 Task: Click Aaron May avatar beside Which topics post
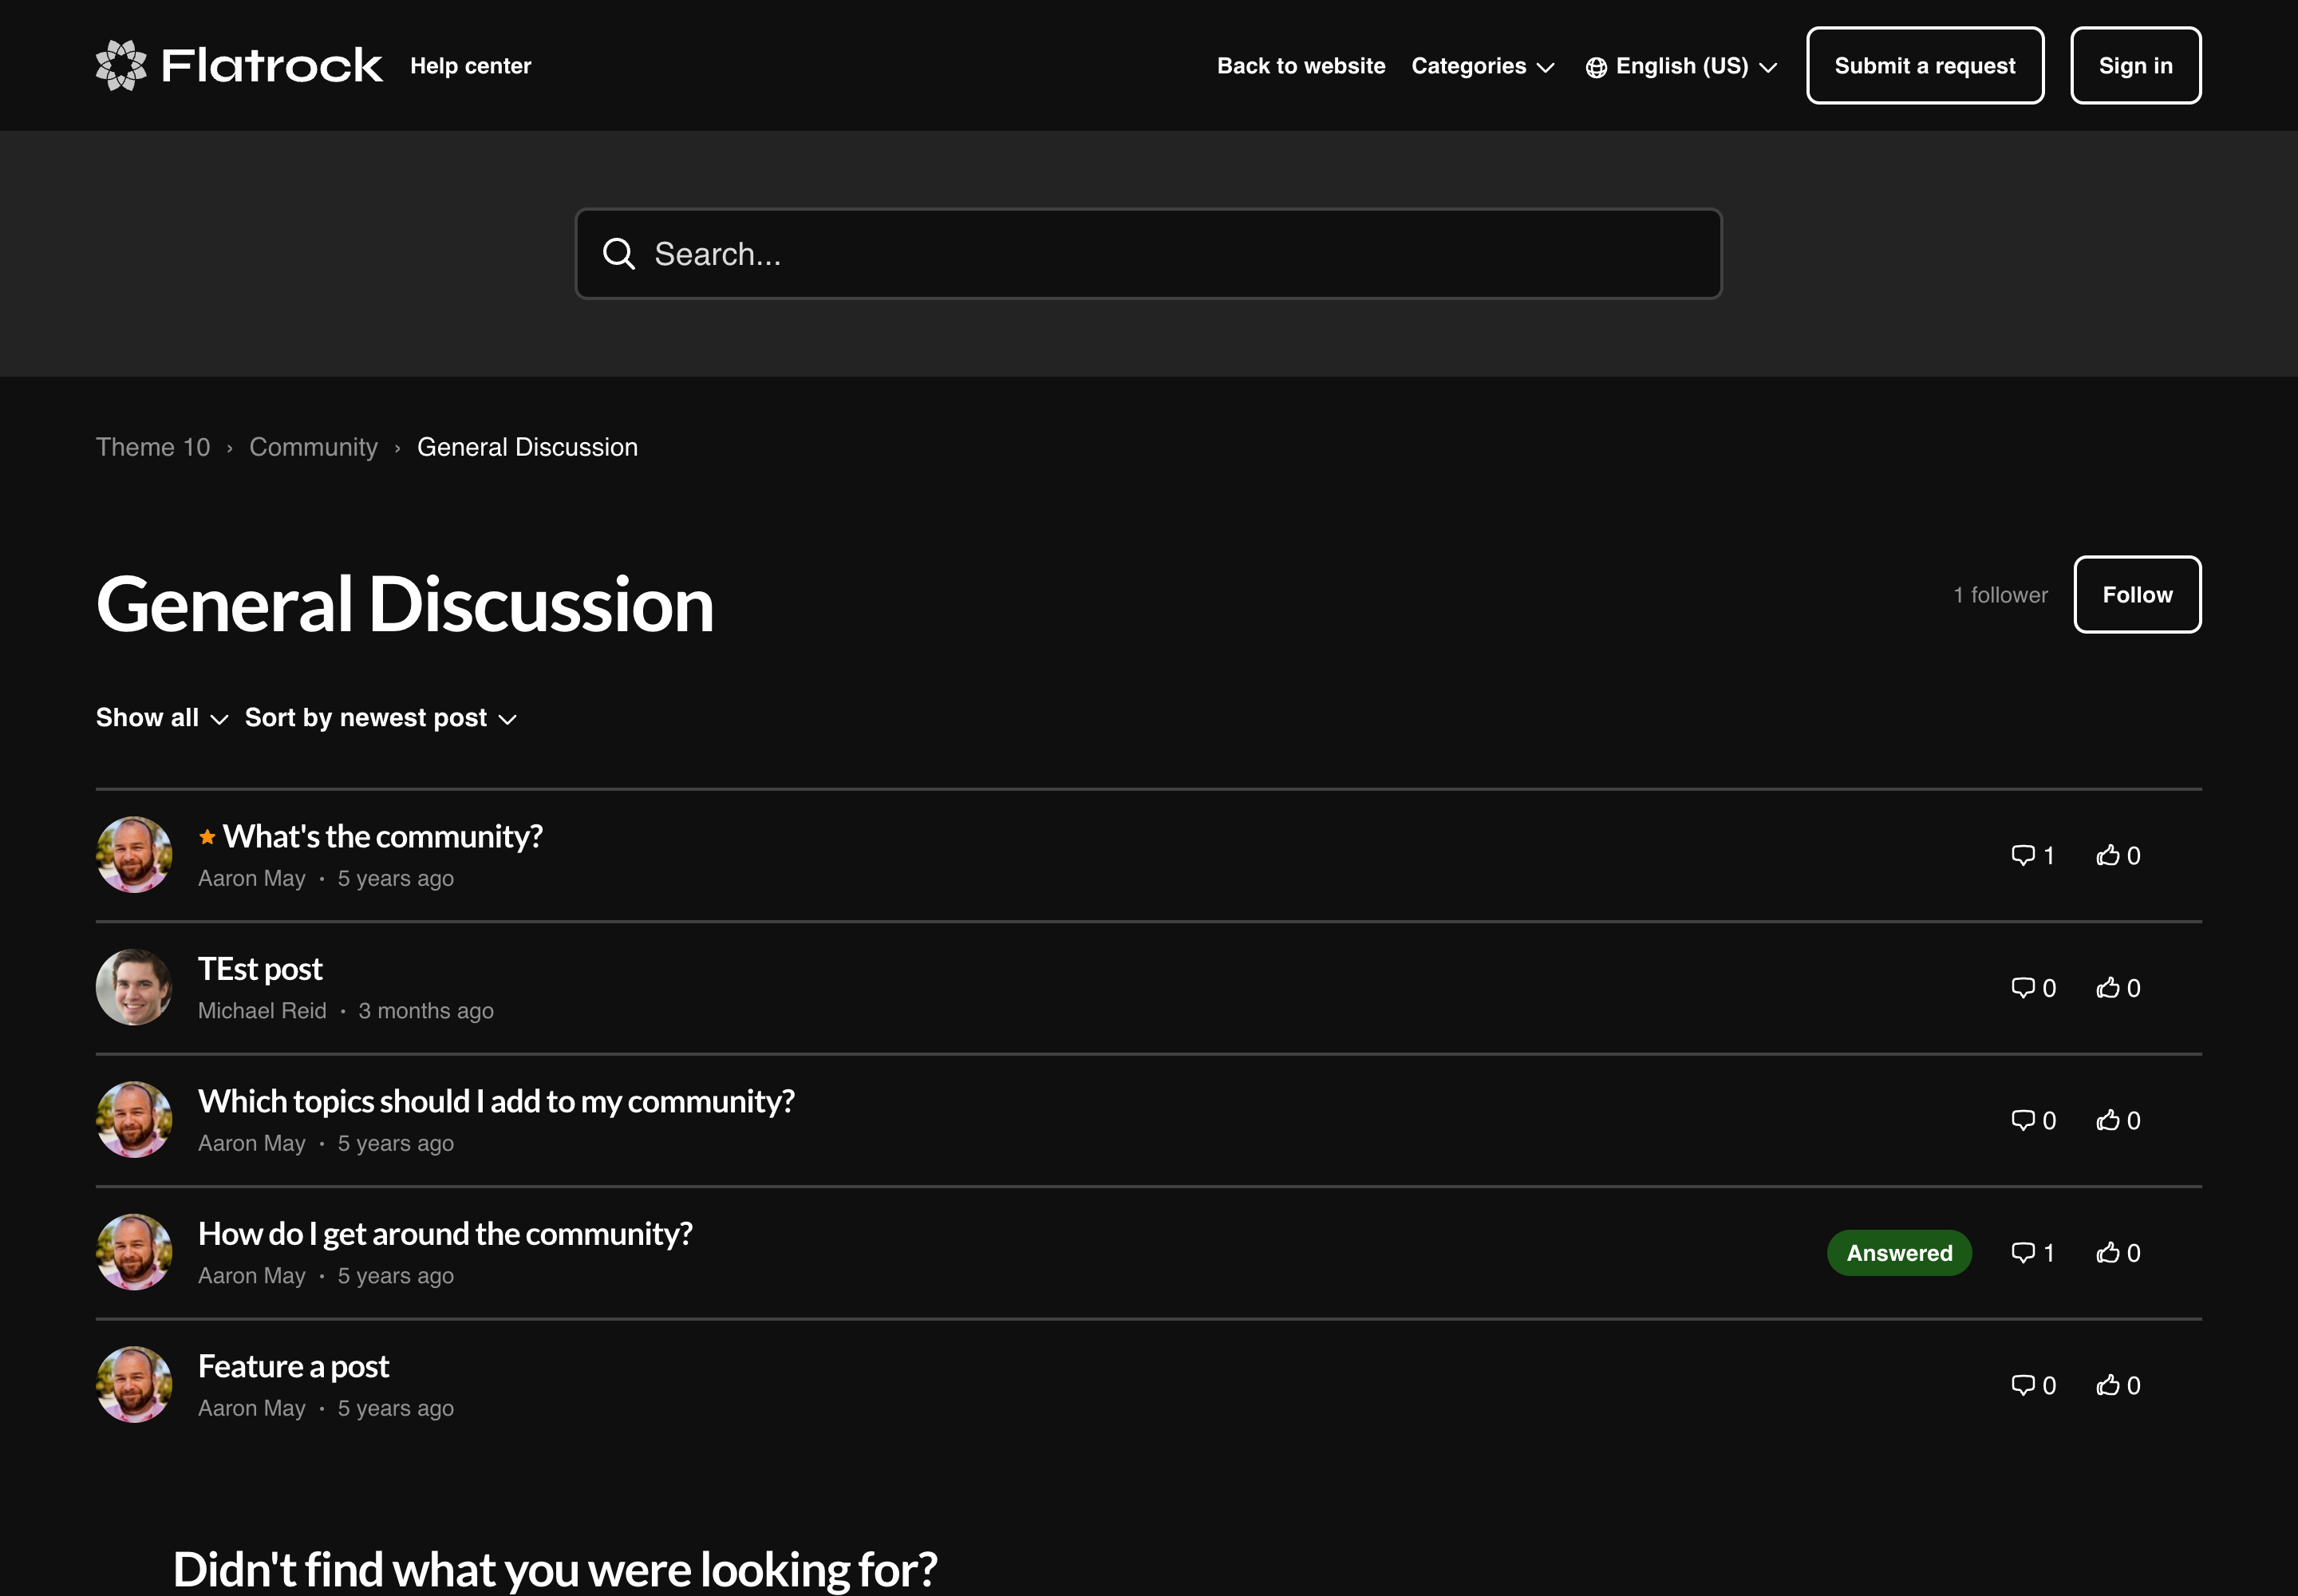(134, 1120)
